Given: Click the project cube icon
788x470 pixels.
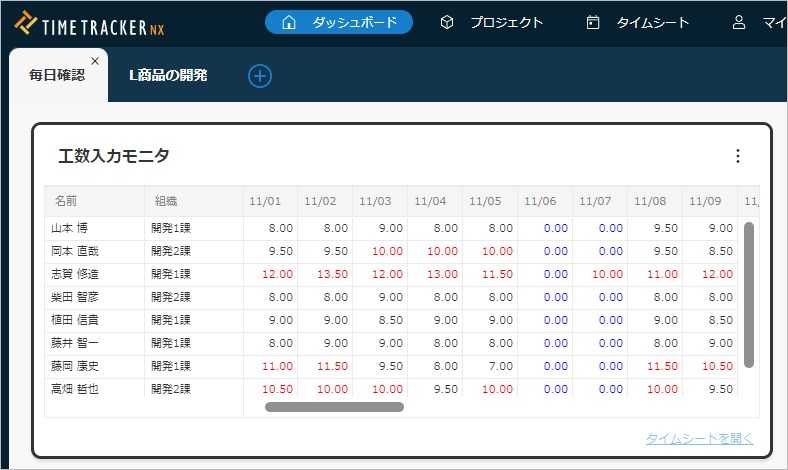Looking at the screenshot, I should tap(448, 22).
